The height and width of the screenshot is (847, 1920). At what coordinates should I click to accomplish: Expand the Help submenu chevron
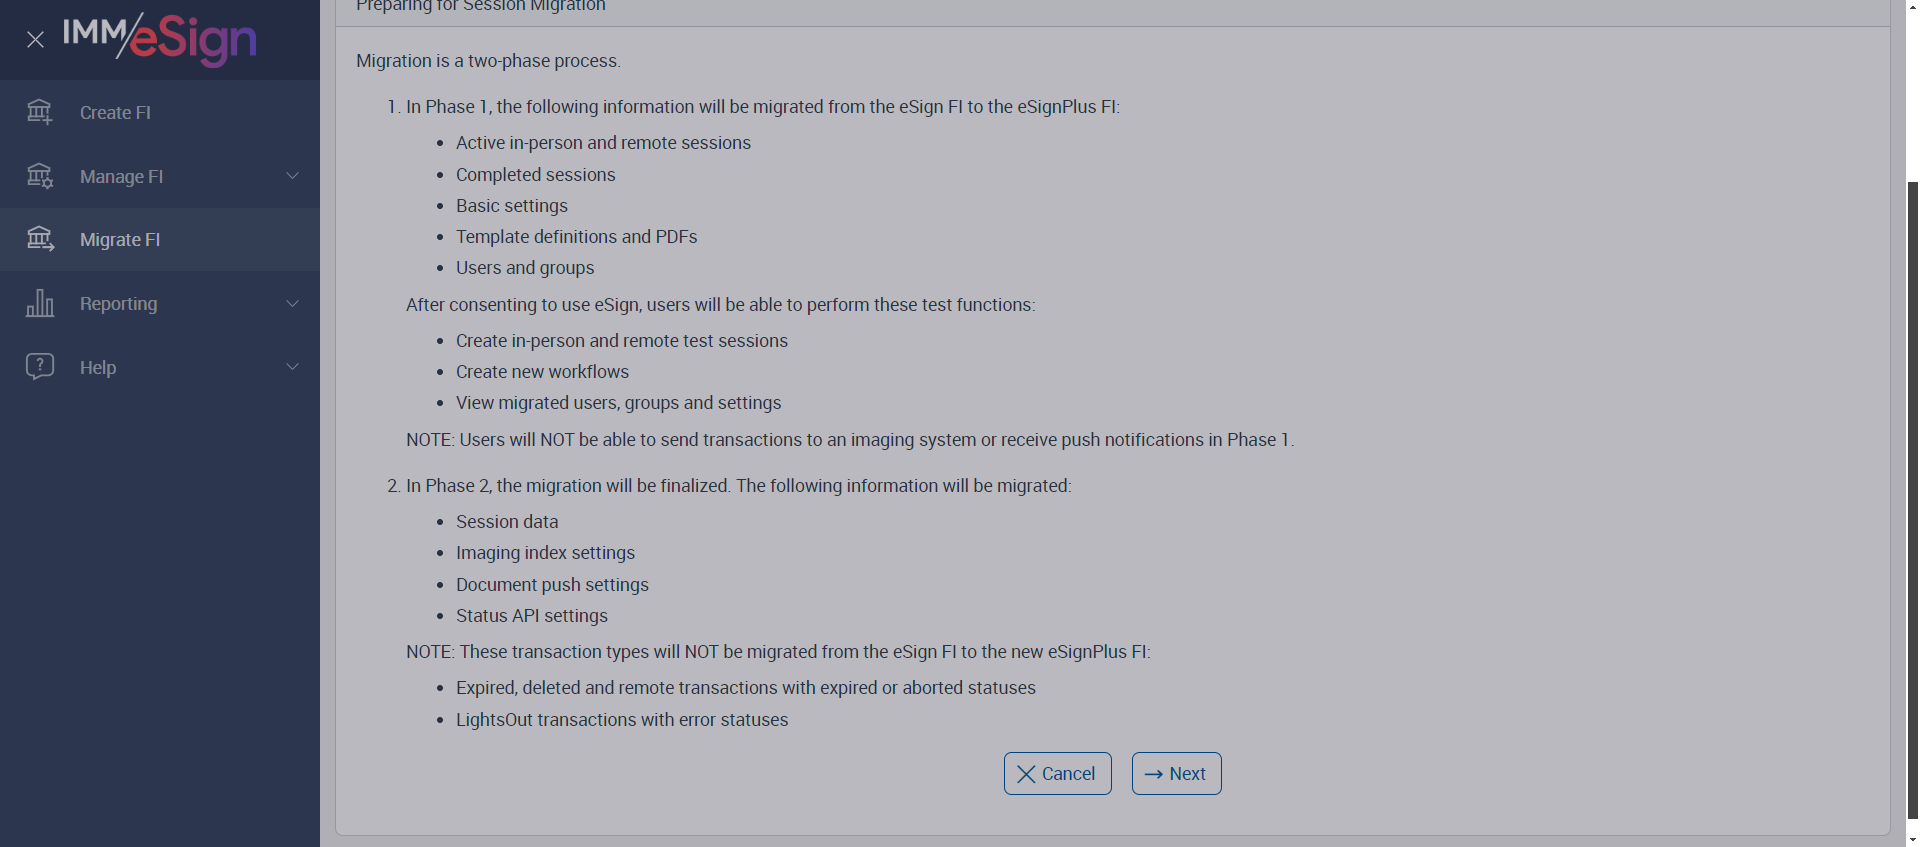tap(292, 367)
